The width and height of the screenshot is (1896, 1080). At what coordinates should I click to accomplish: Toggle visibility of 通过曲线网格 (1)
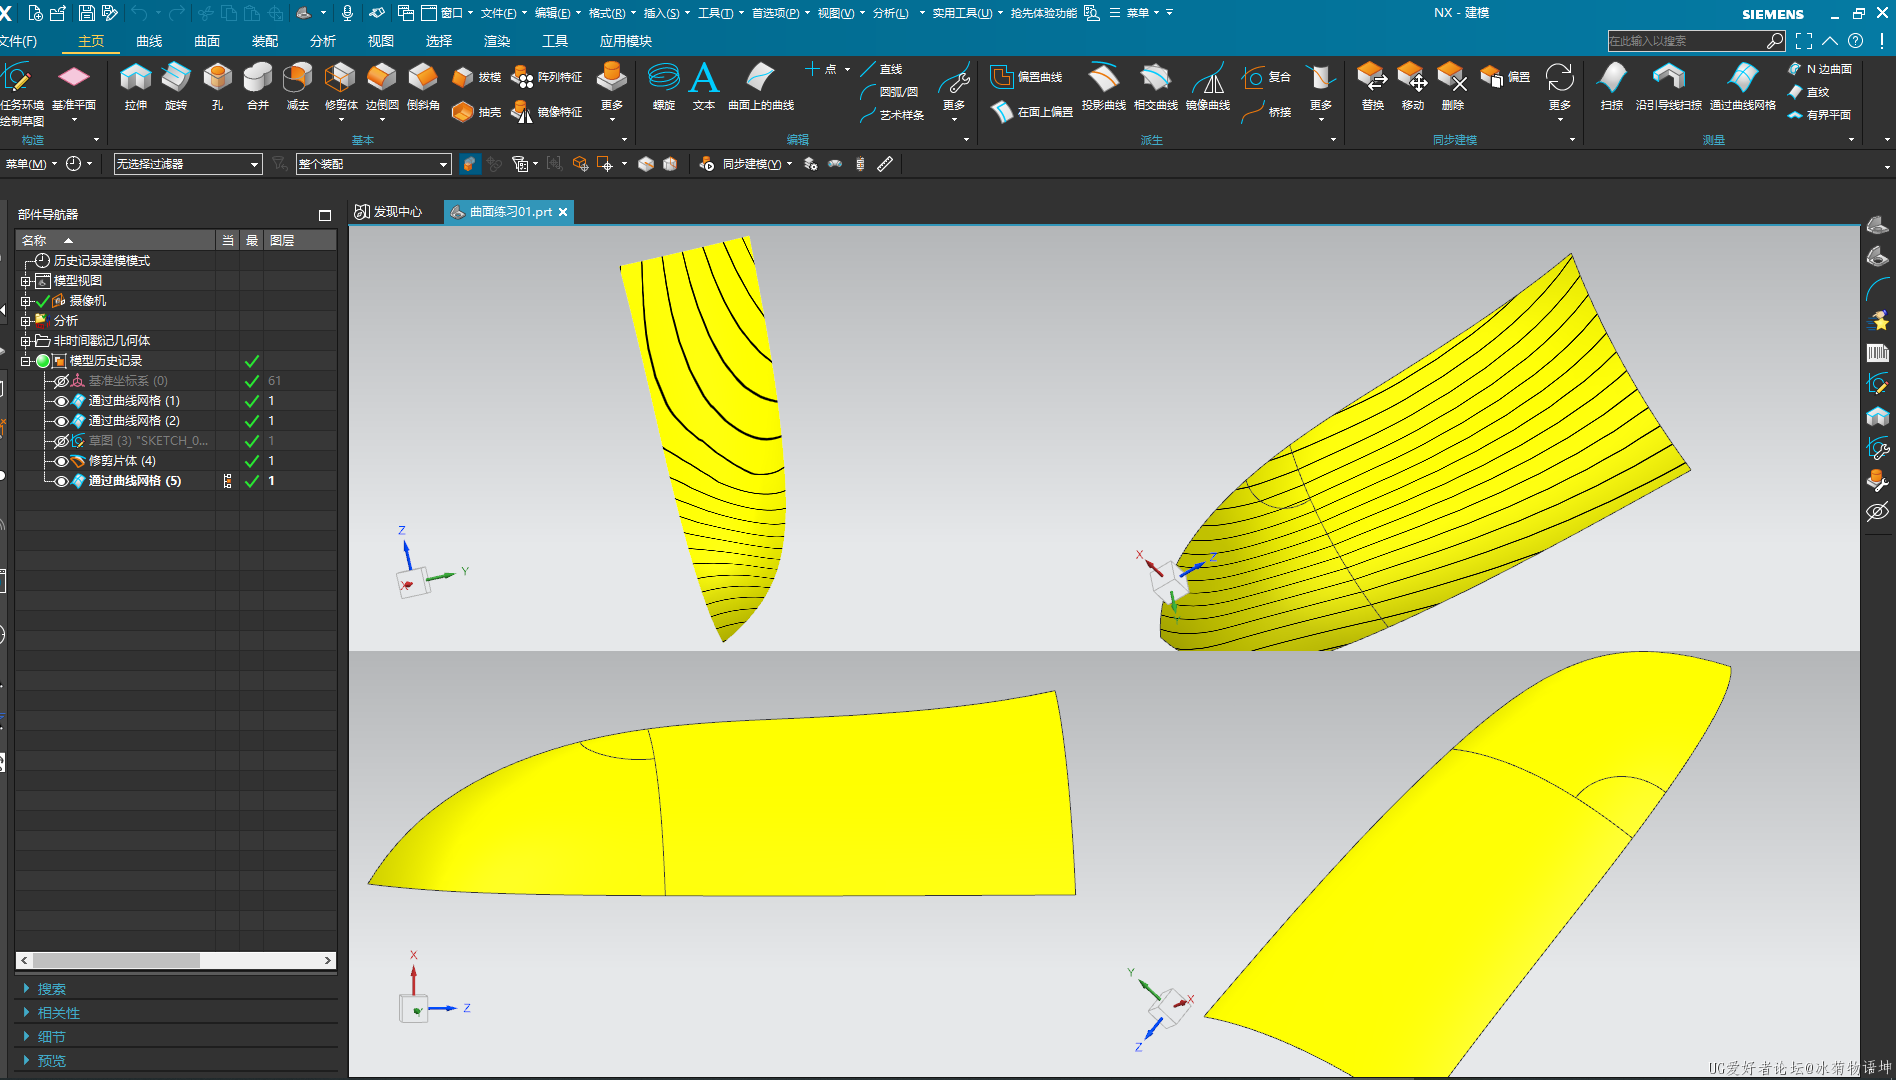[x=61, y=401]
